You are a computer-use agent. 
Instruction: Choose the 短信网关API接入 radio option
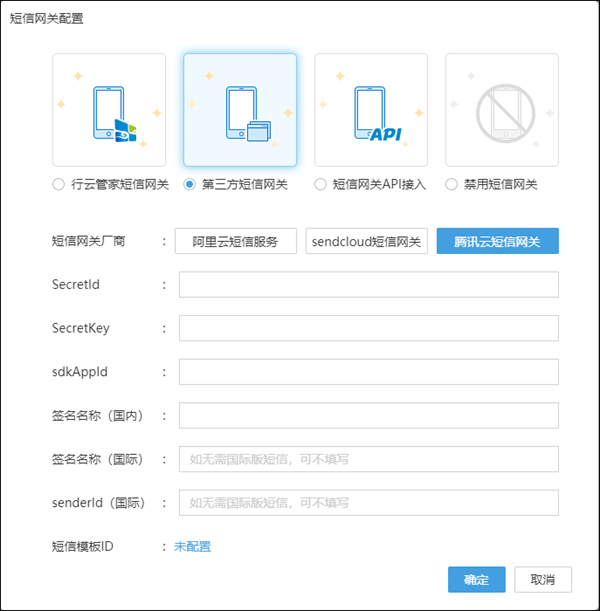point(321,185)
